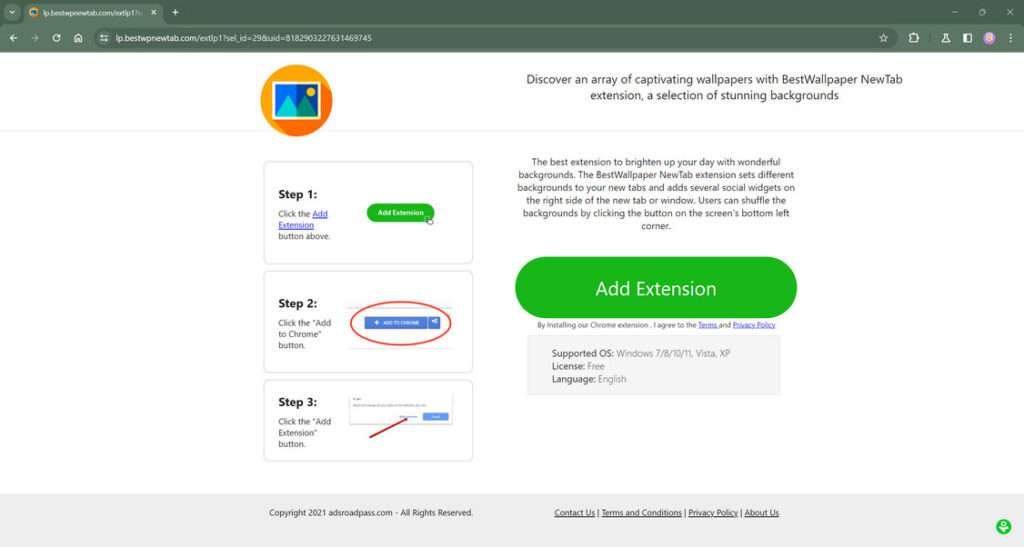Click the Supported OS text line
The height and width of the screenshot is (547, 1024).
pyautogui.click(x=641, y=353)
